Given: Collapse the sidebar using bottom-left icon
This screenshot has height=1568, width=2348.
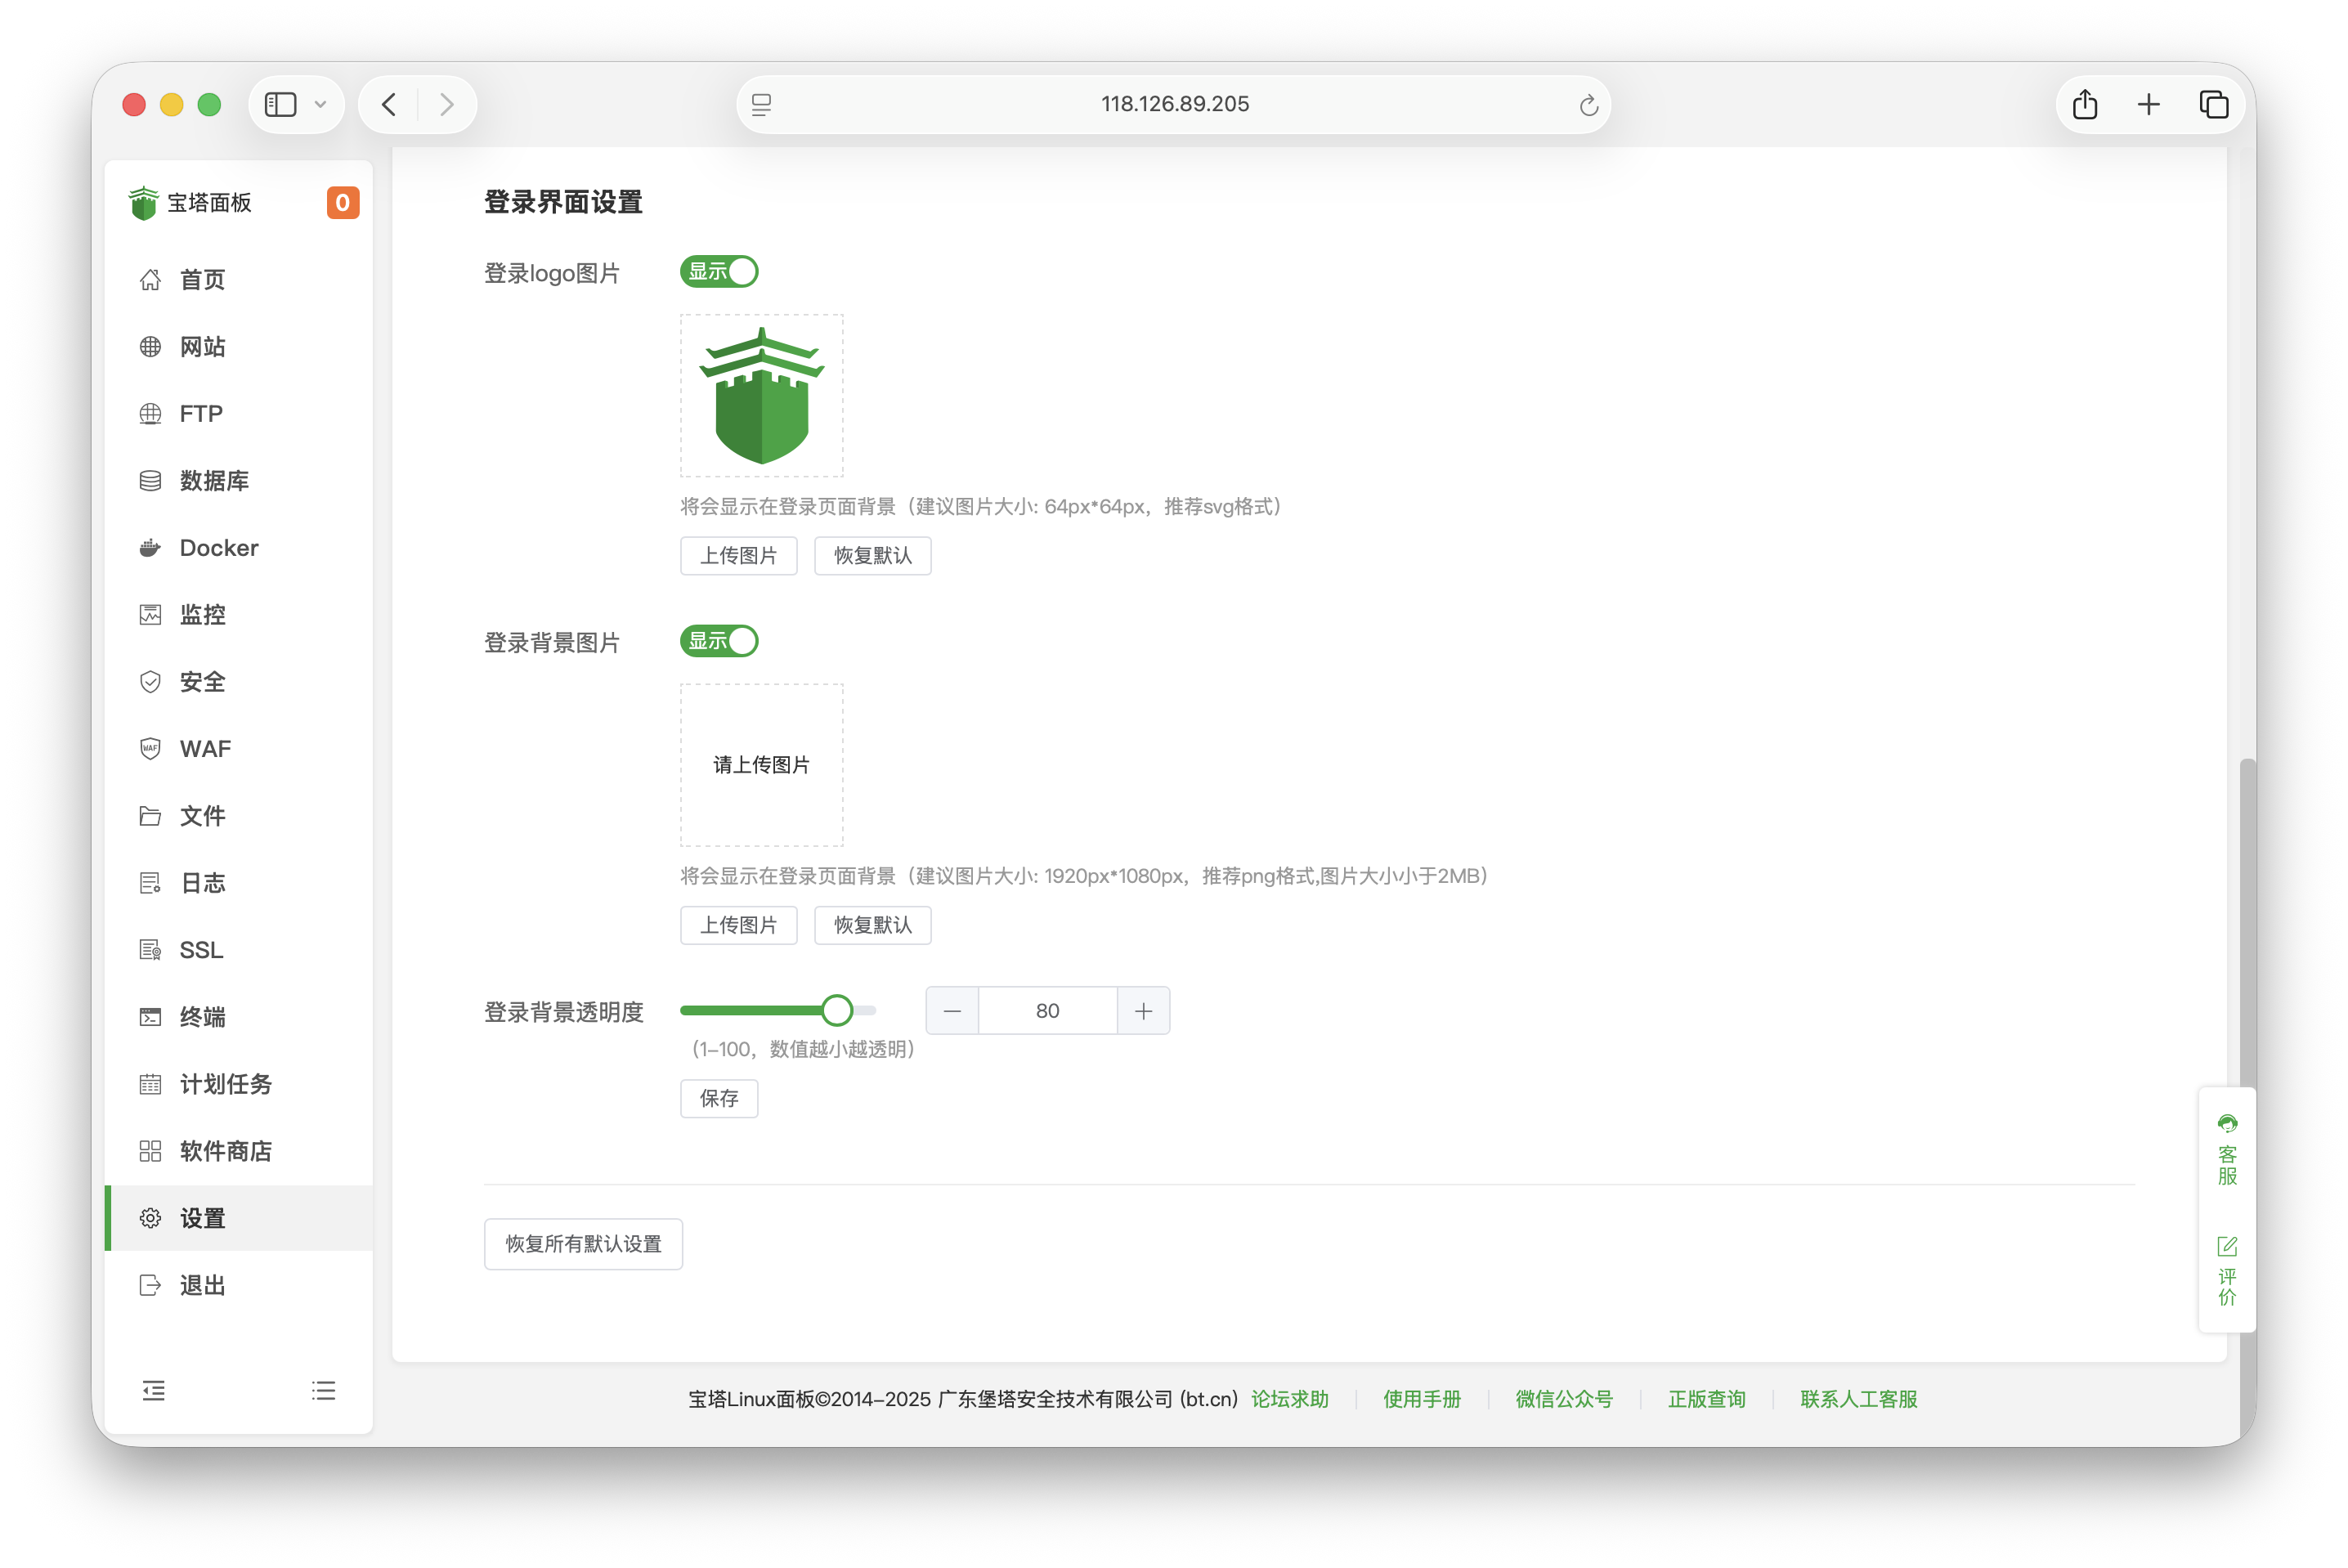Looking at the screenshot, I should 154,1390.
